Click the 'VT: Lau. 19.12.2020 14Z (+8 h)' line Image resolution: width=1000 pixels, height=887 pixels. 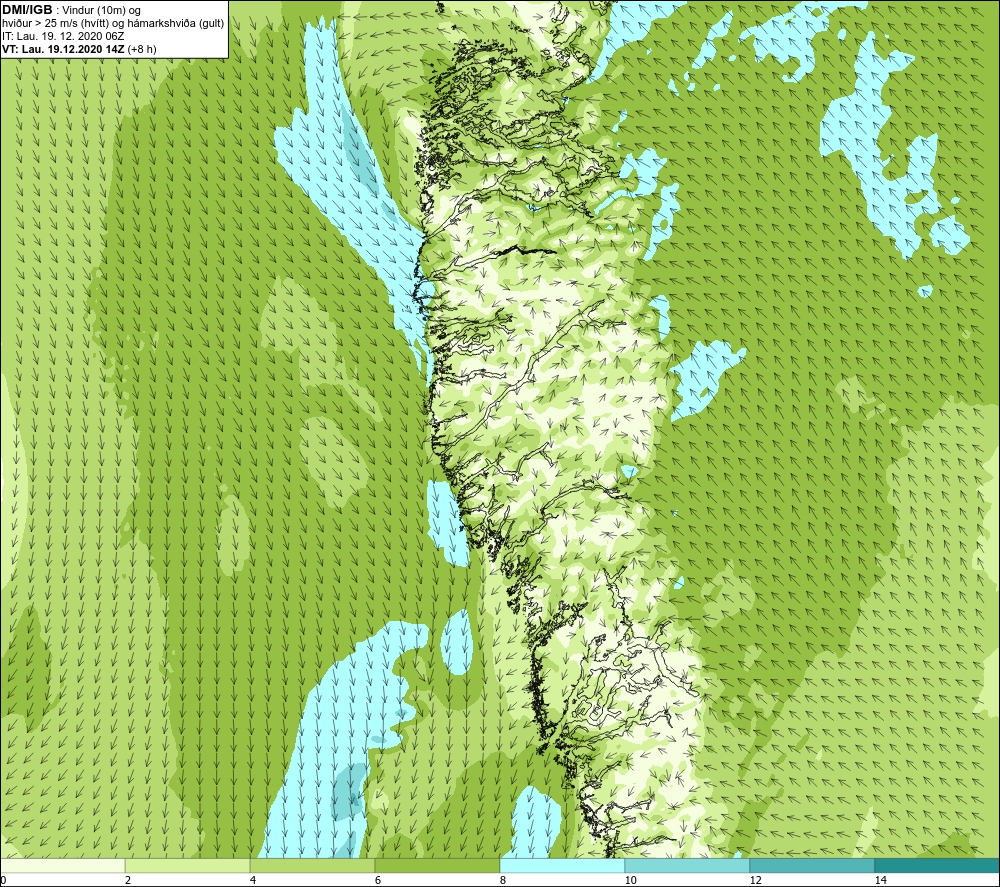[x=79, y=49]
